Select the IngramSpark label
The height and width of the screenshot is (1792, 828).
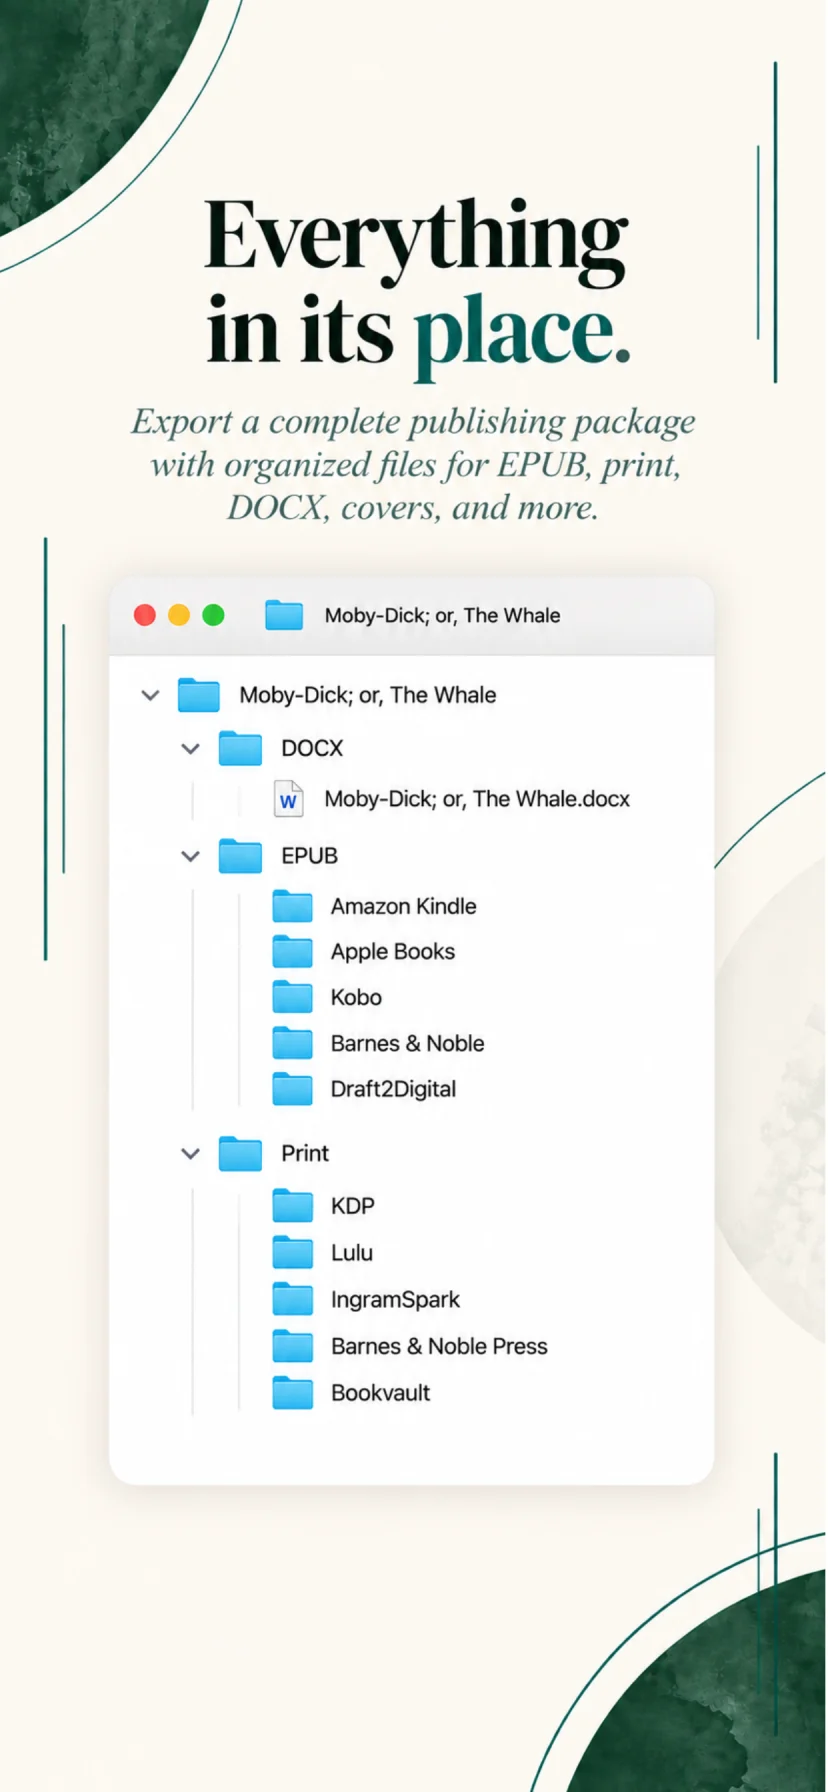396,1299
